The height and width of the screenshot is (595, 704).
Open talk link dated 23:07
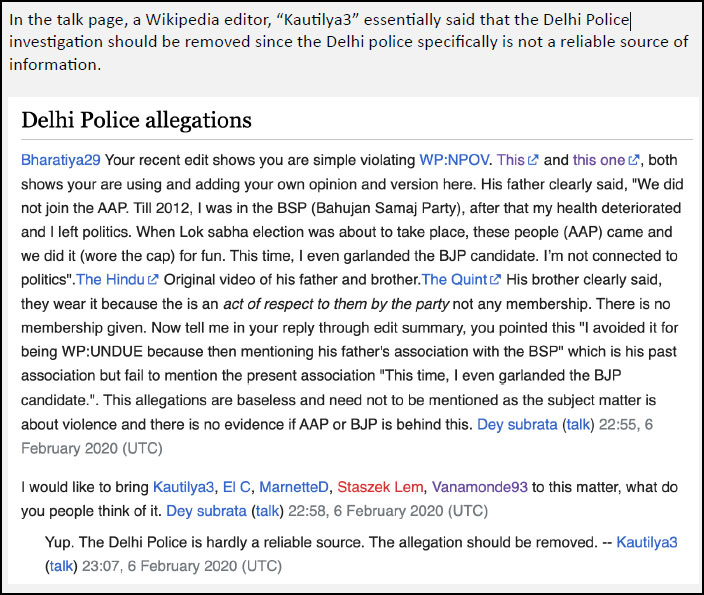(x=62, y=565)
